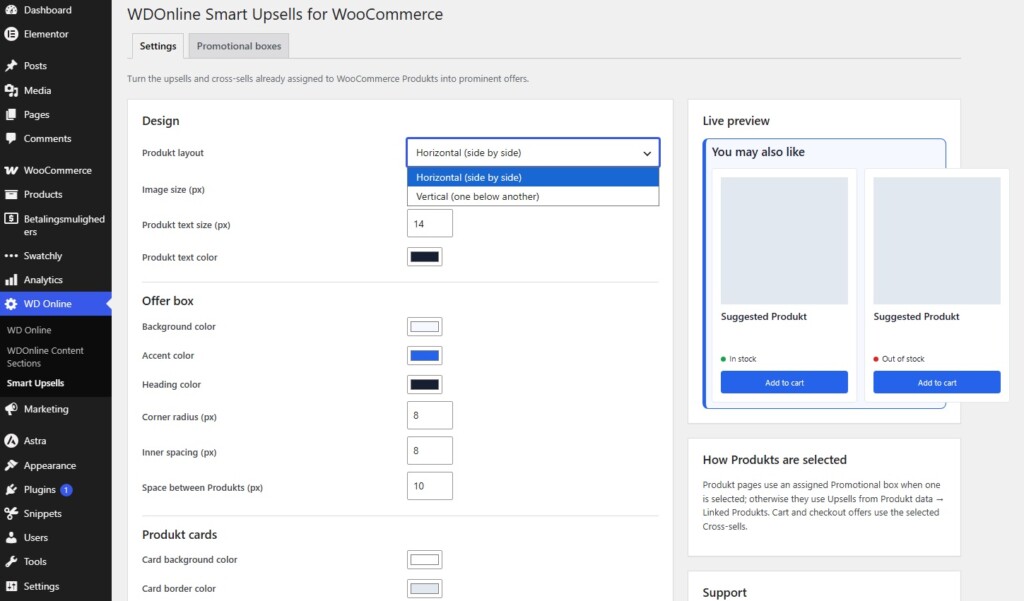Focus the Produkt text size field
This screenshot has height=601, width=1024.
click(430, 223)
